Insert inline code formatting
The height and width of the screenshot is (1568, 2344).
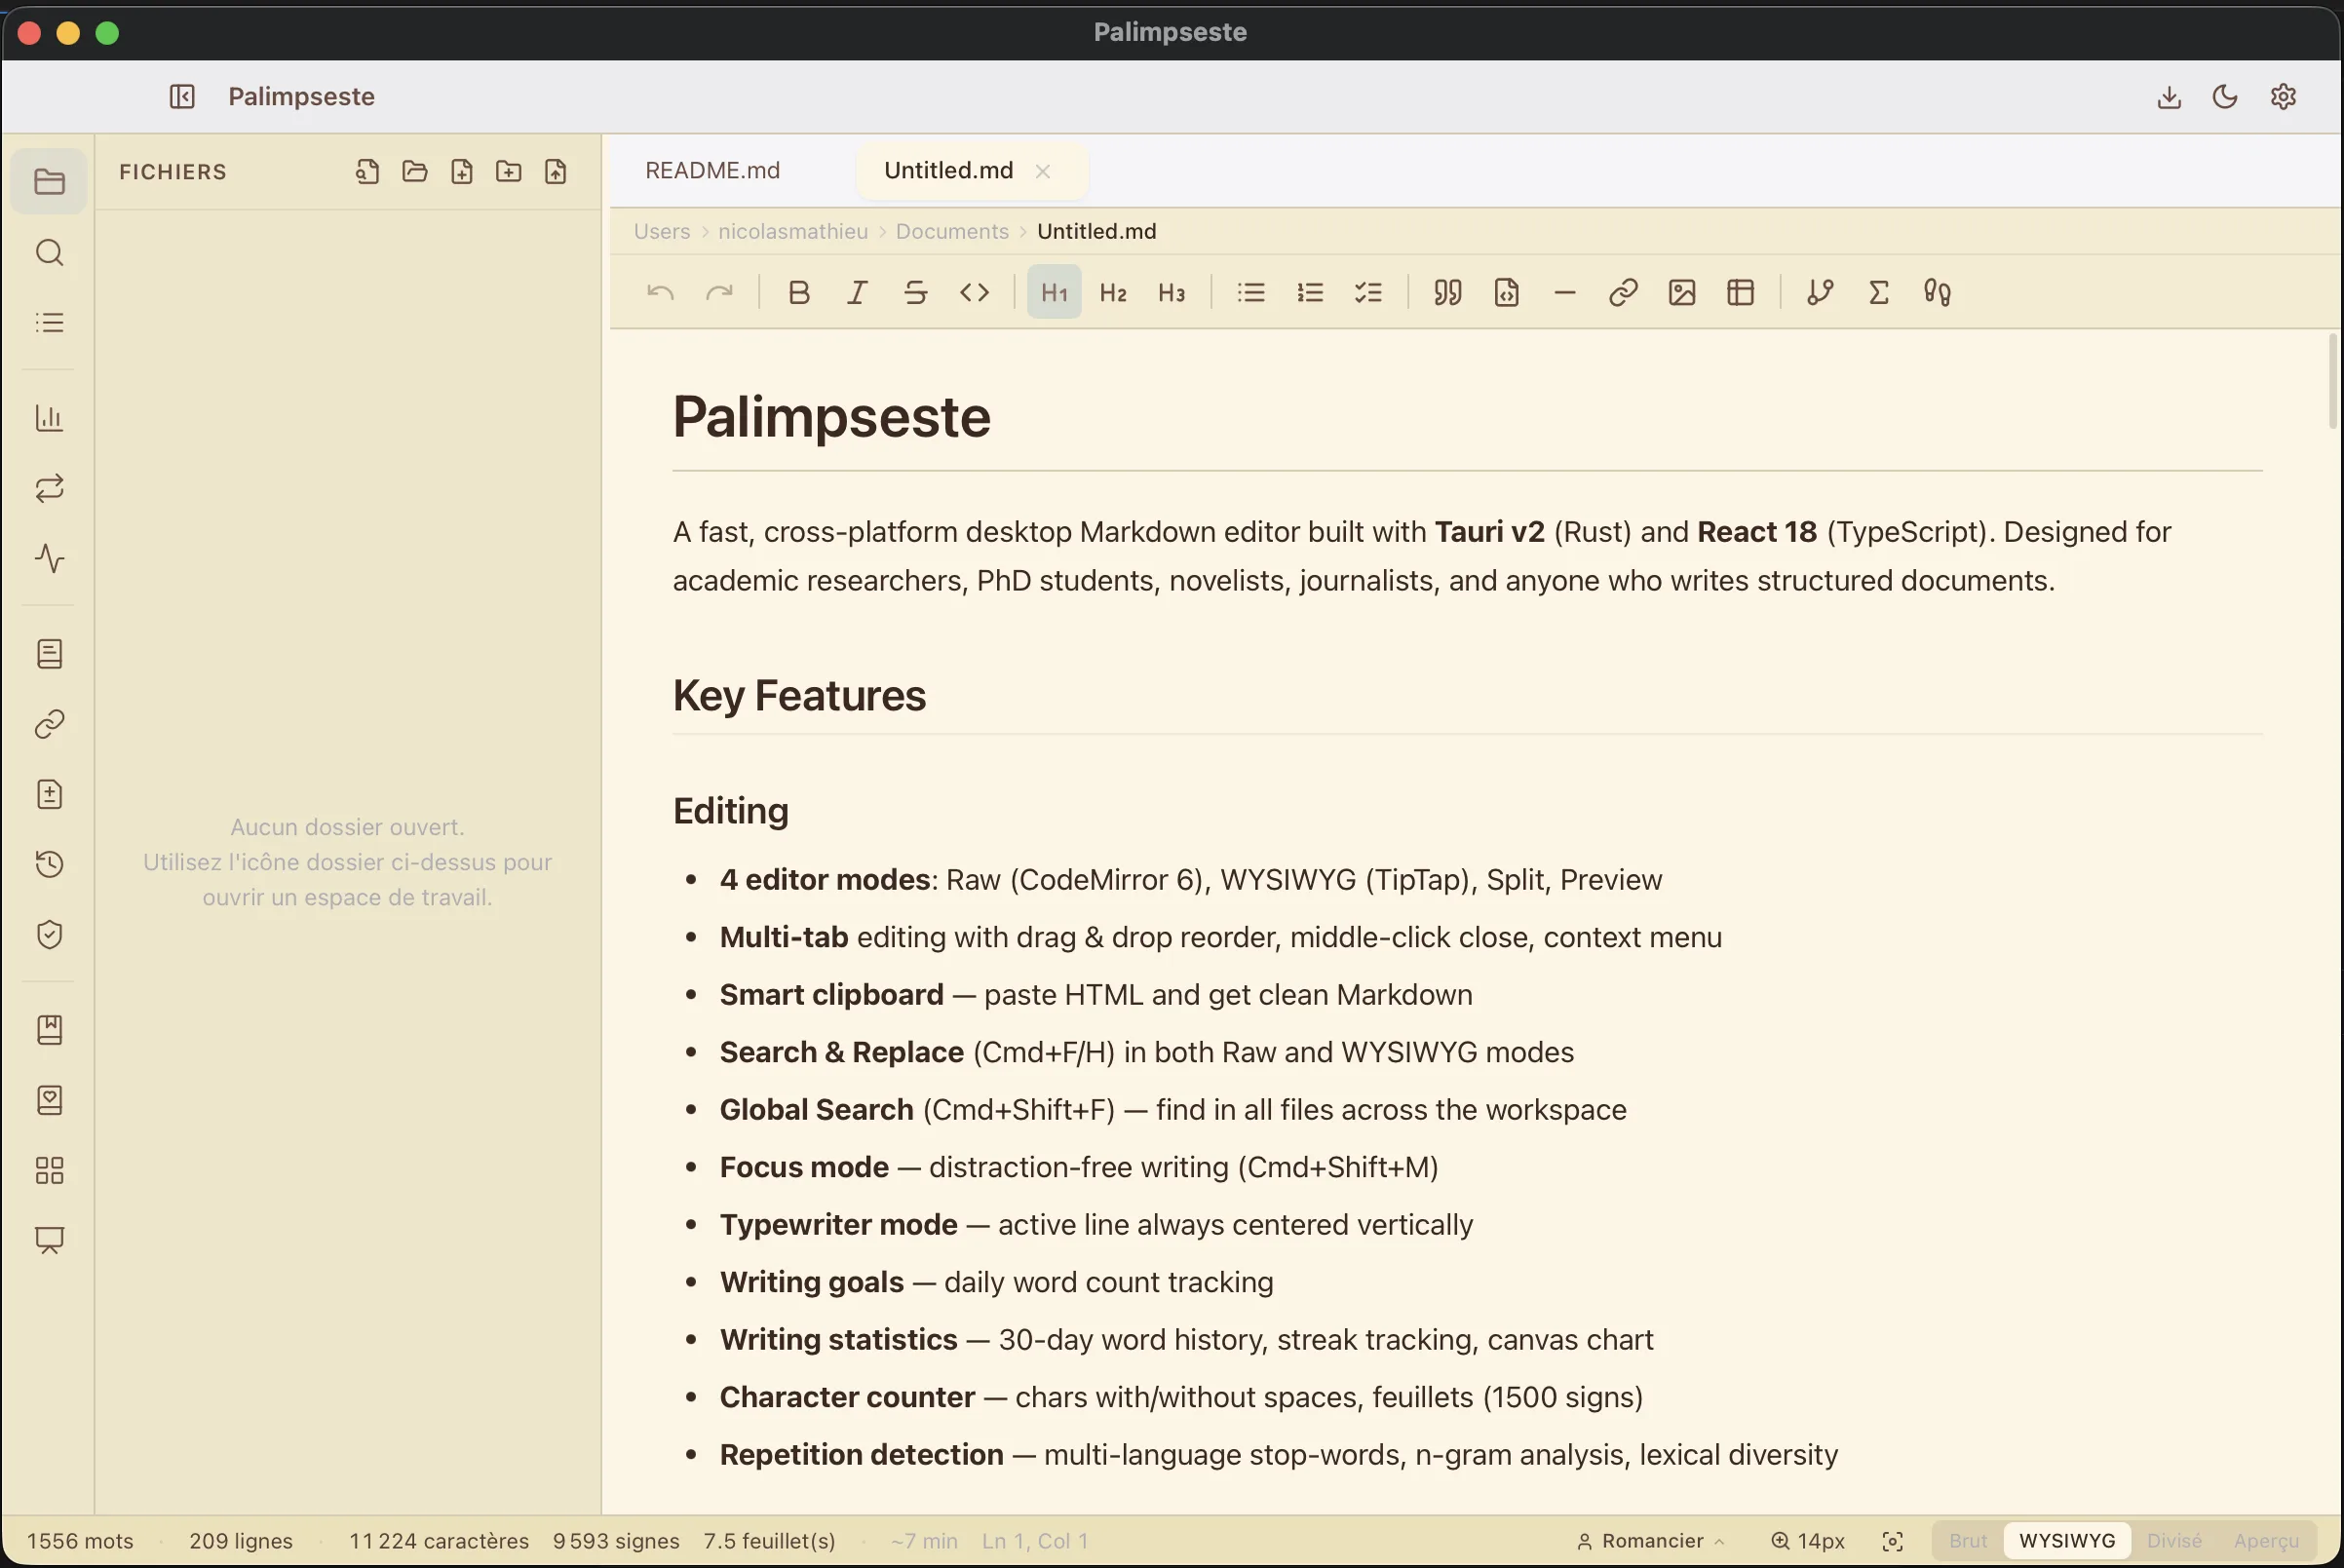click(x=974, y=293)
